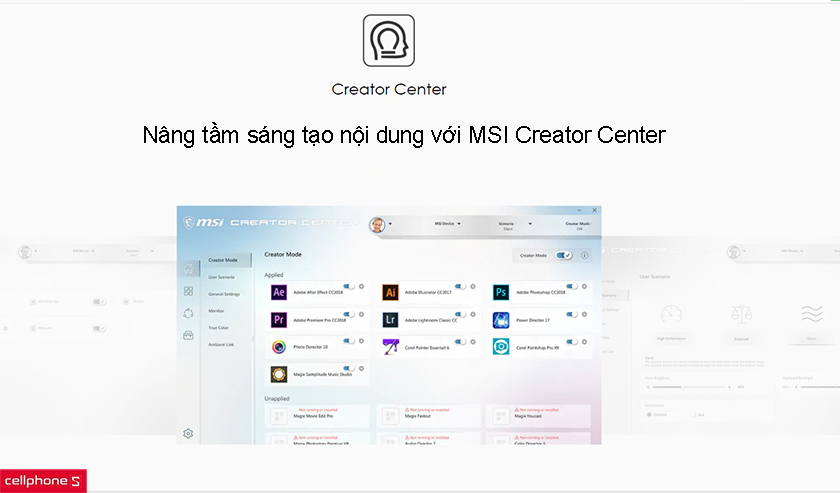
Task: Open the settings gear in the sidebar
Action: click(188, 434)
